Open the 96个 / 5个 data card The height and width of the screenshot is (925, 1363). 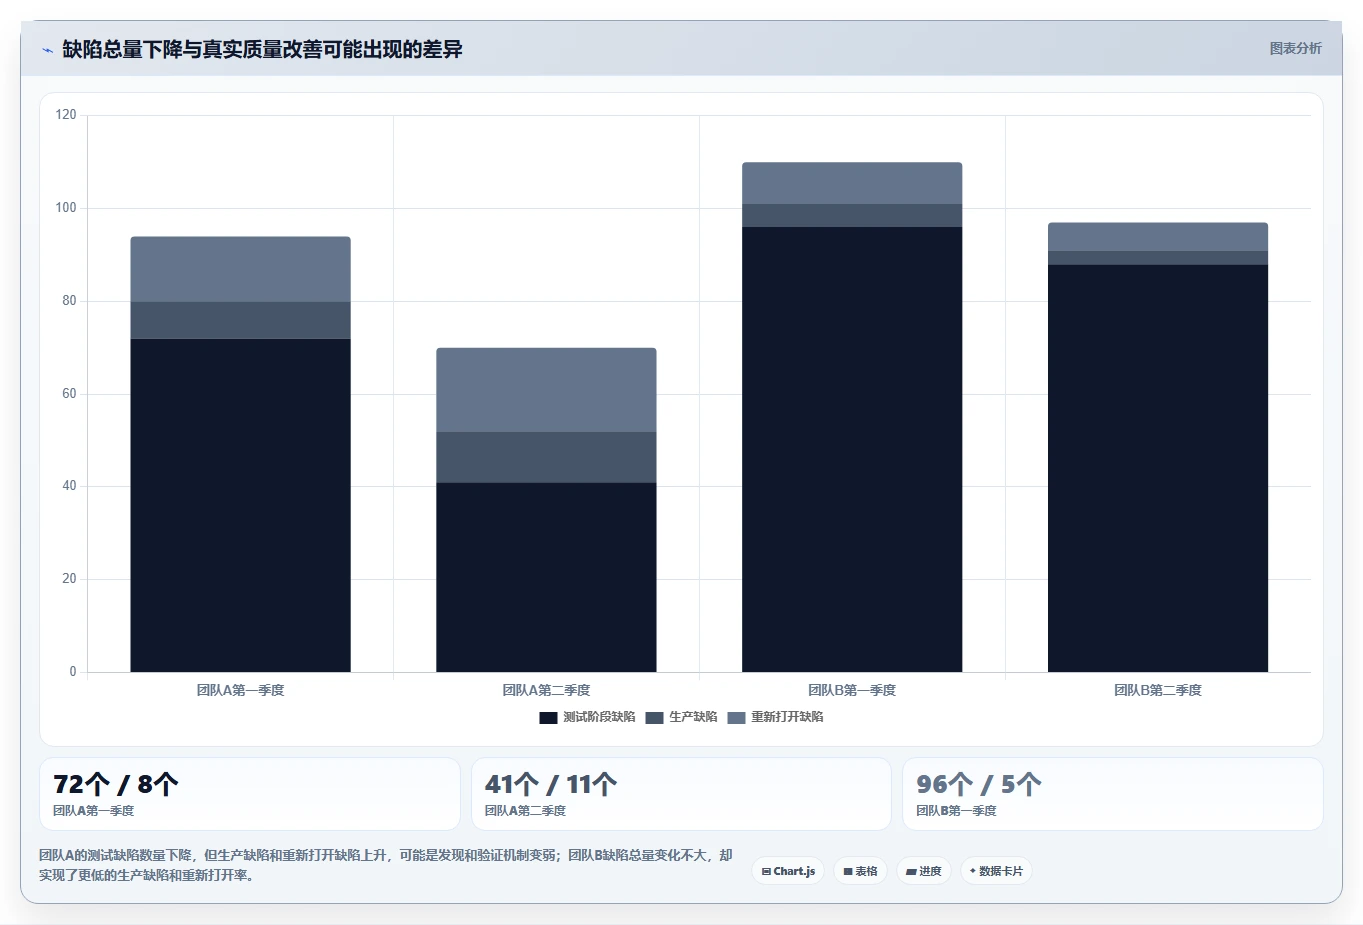[x=1113, y=794]
